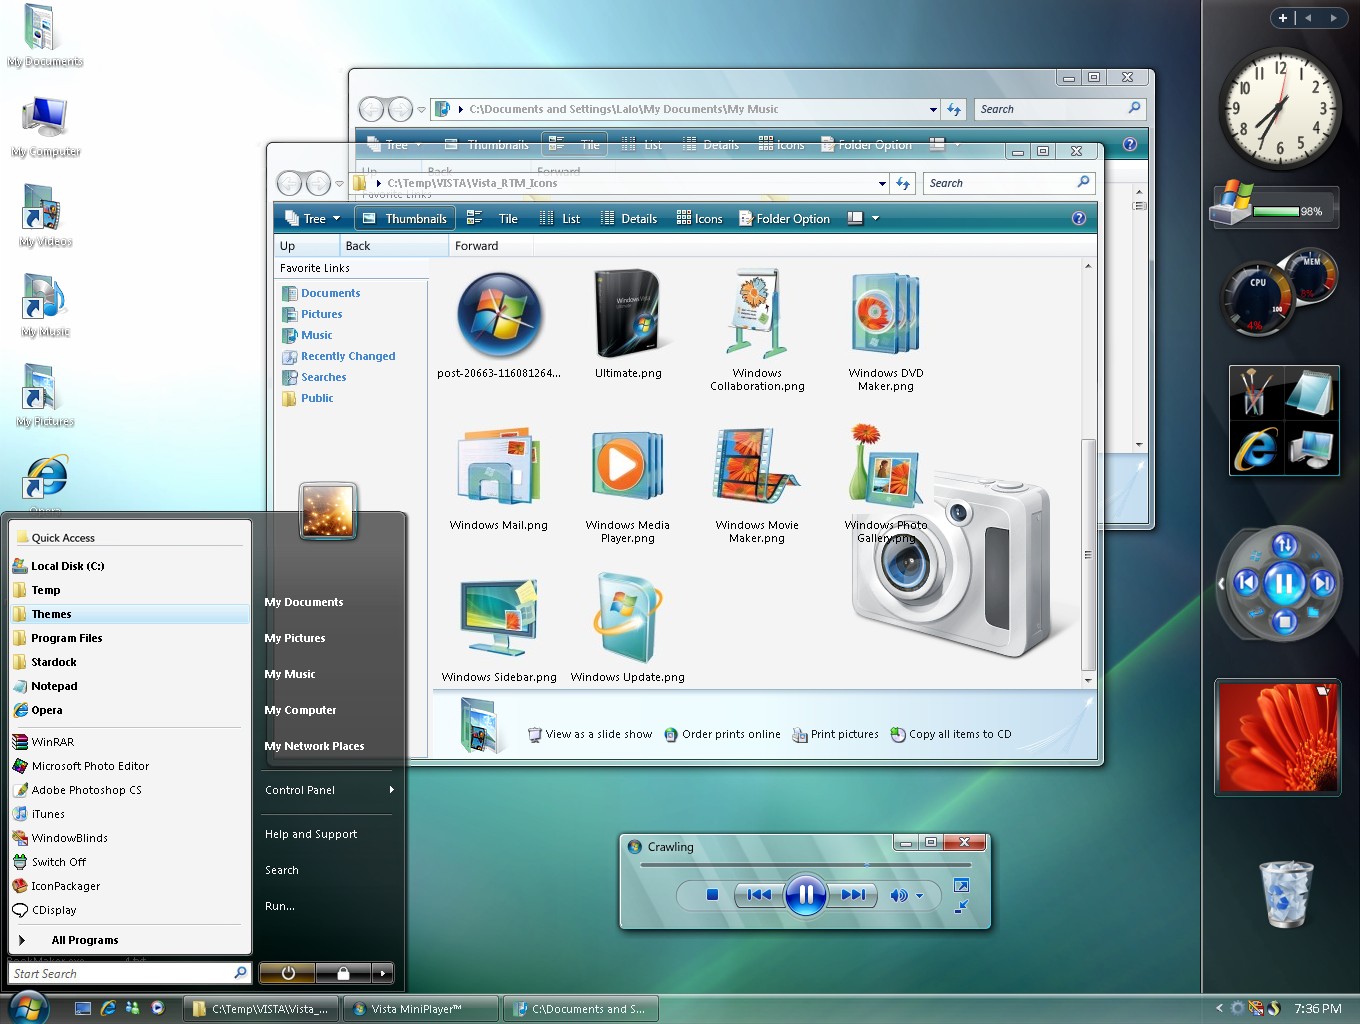
Task: Click All Programs in the Start menu
Action: [86, 940]
